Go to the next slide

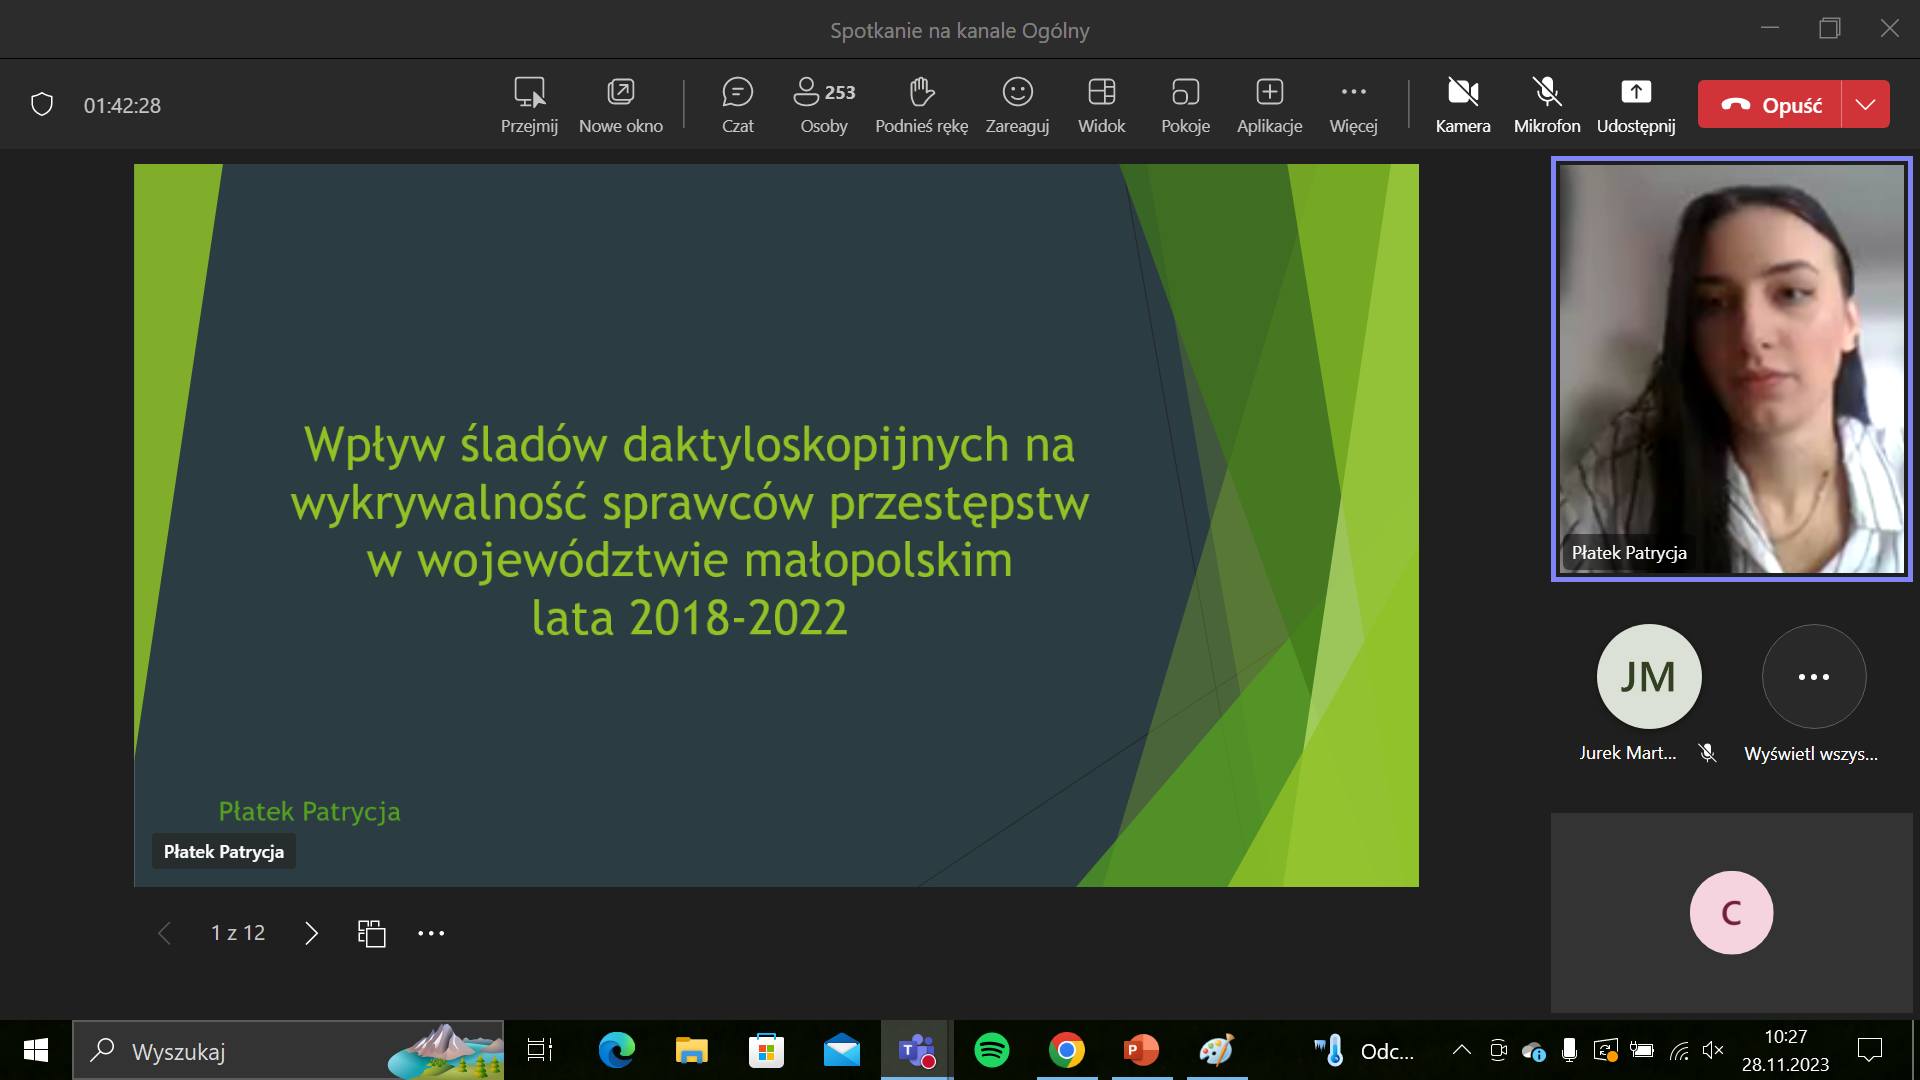click(311, 933)
